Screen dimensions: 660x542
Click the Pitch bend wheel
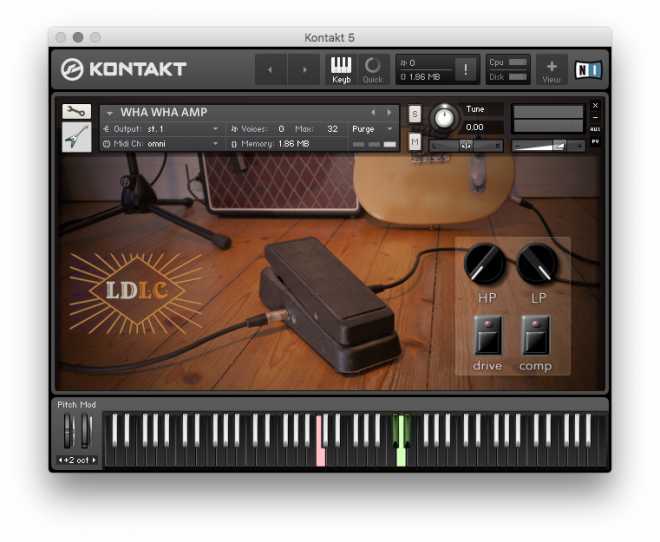tap(68, 431)
